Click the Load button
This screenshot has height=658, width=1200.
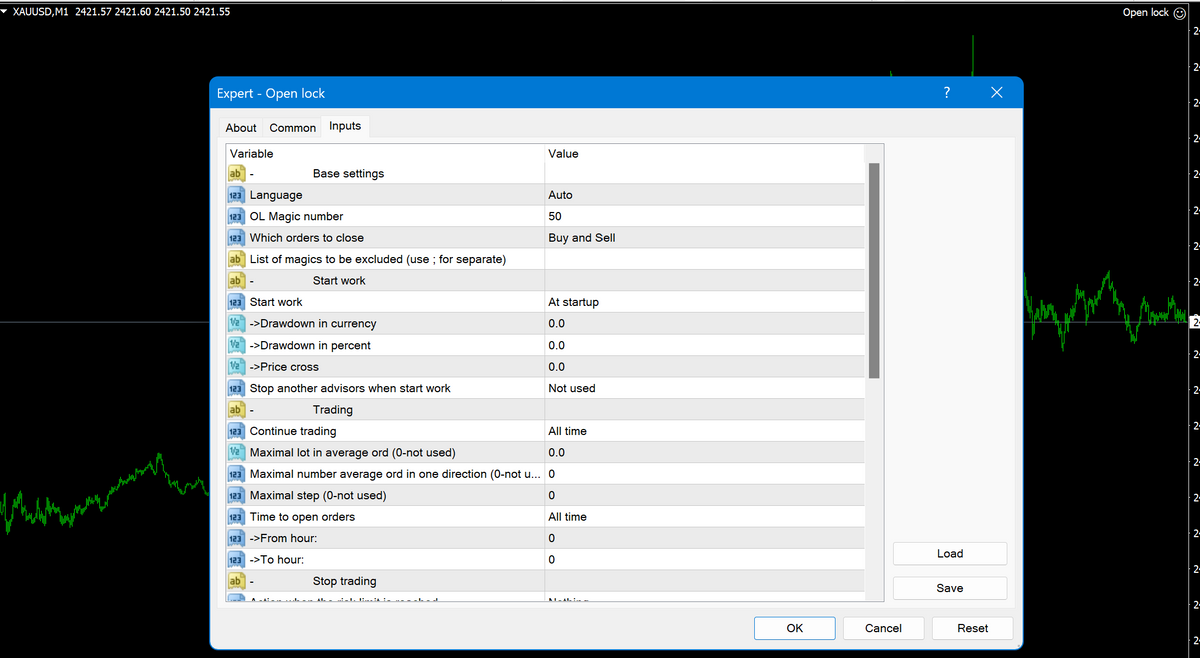pyautogui.click(x=949, y=554)
